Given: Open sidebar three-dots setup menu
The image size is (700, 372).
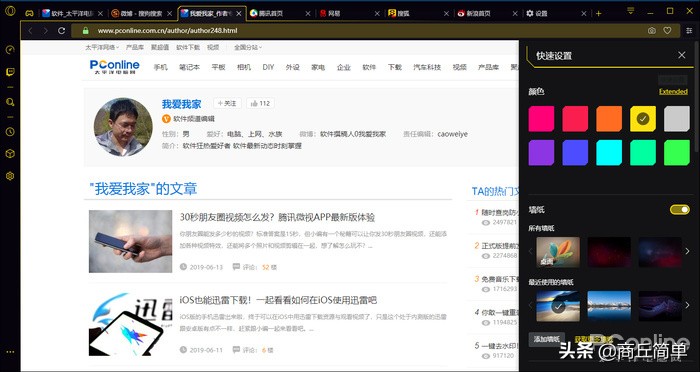Looking at the screenshot, I should (10, 352).
